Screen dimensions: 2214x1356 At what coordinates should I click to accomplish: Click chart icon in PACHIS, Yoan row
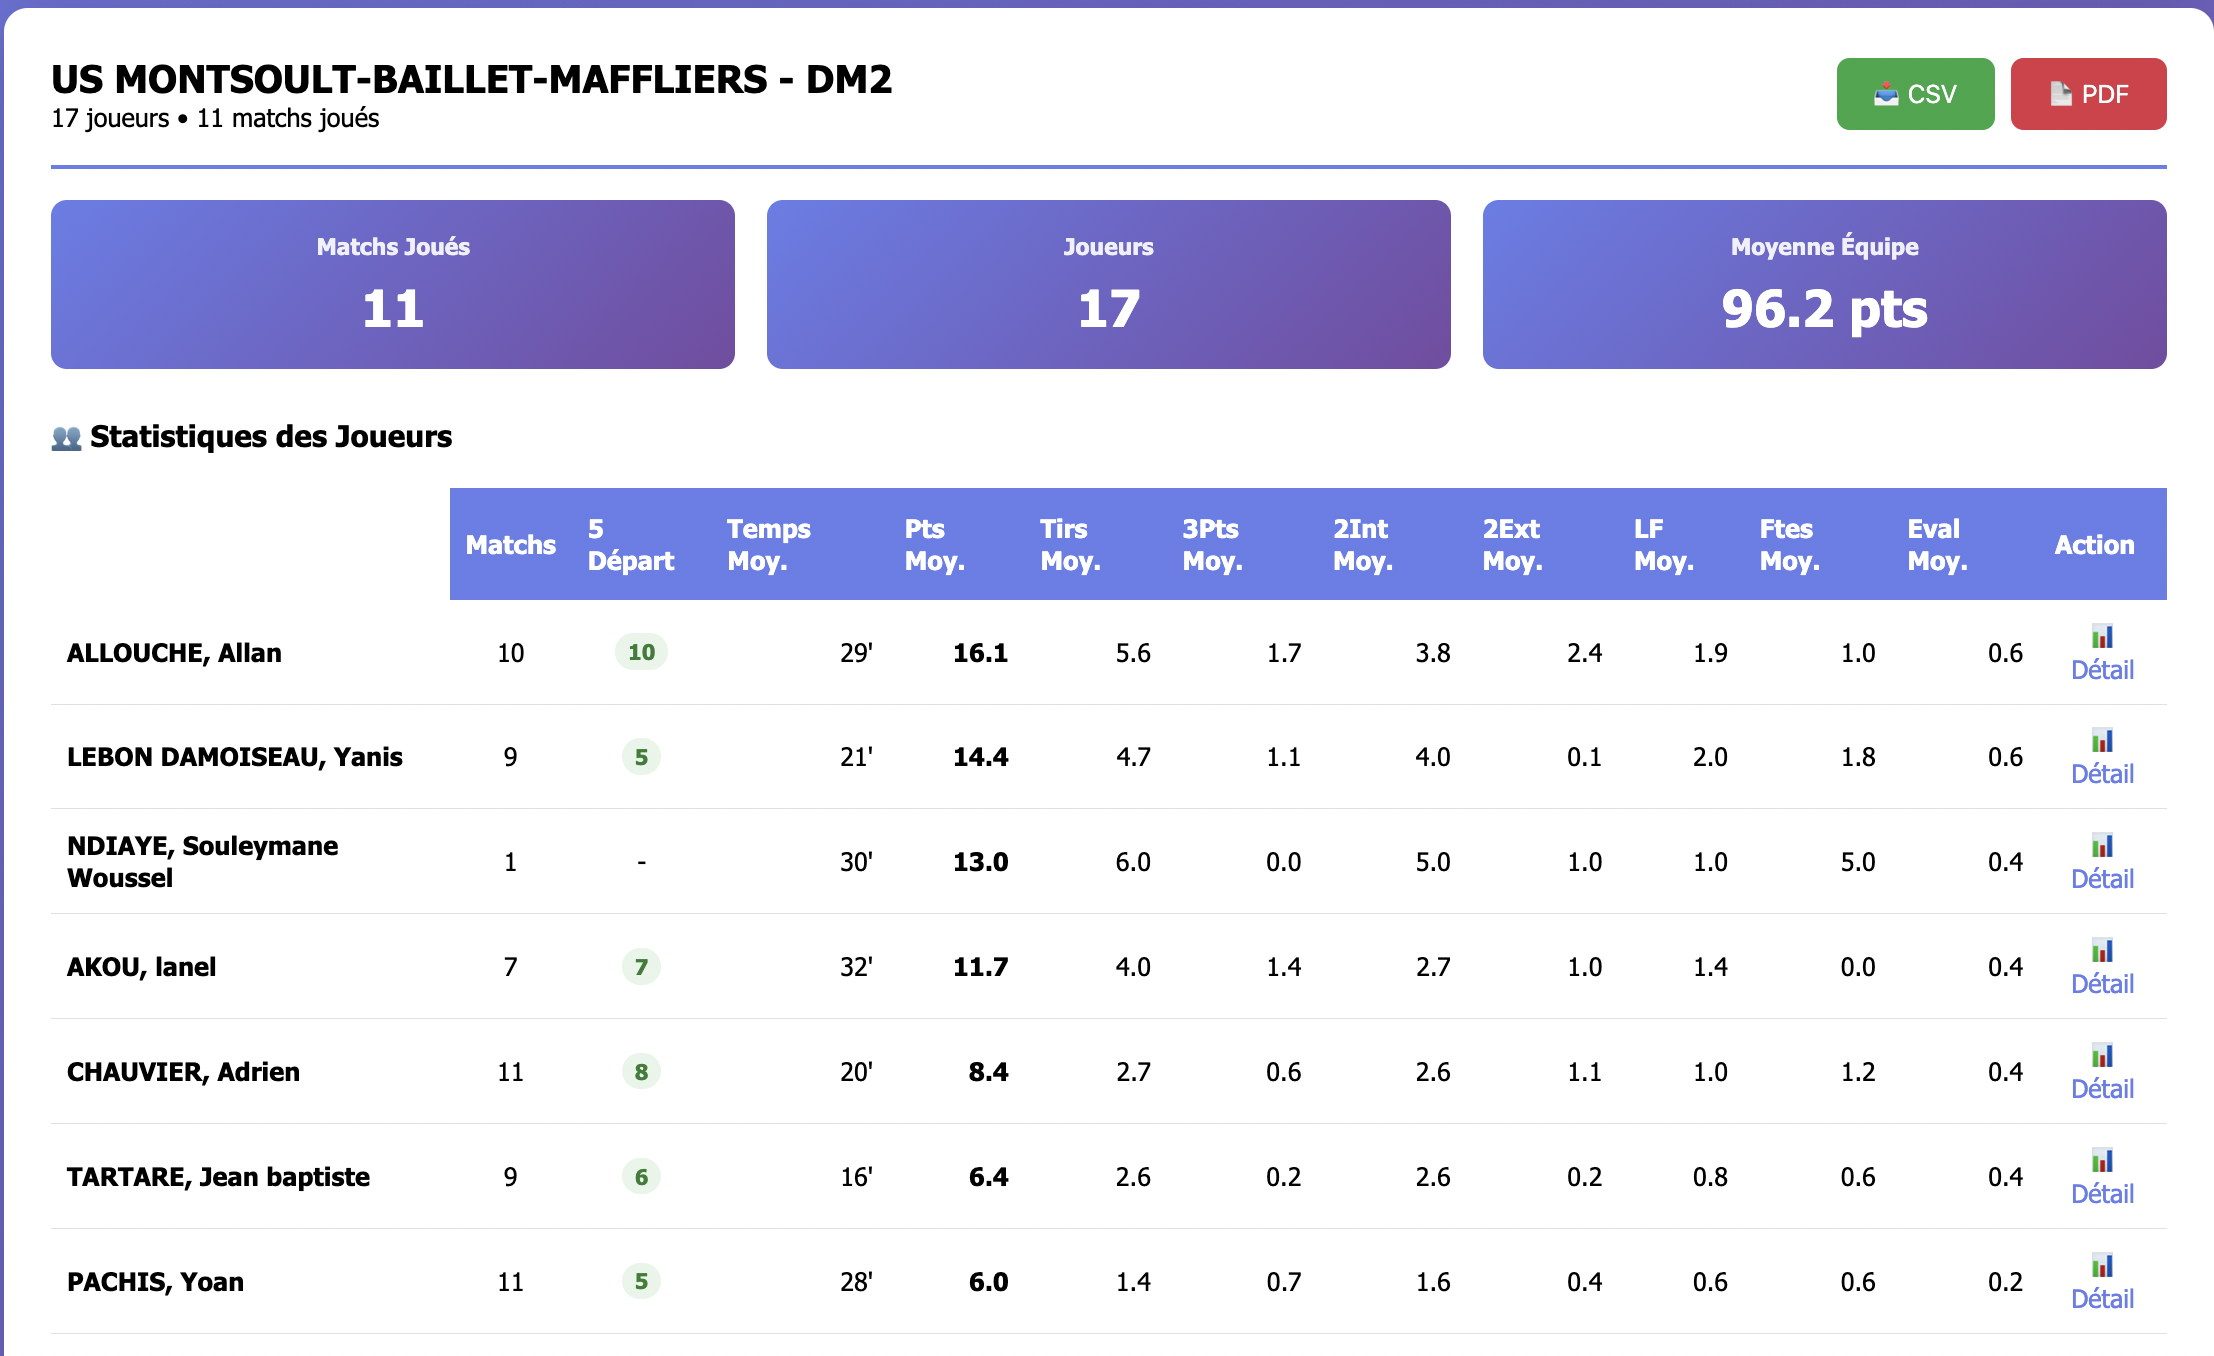click(x=2102, y=1266)
